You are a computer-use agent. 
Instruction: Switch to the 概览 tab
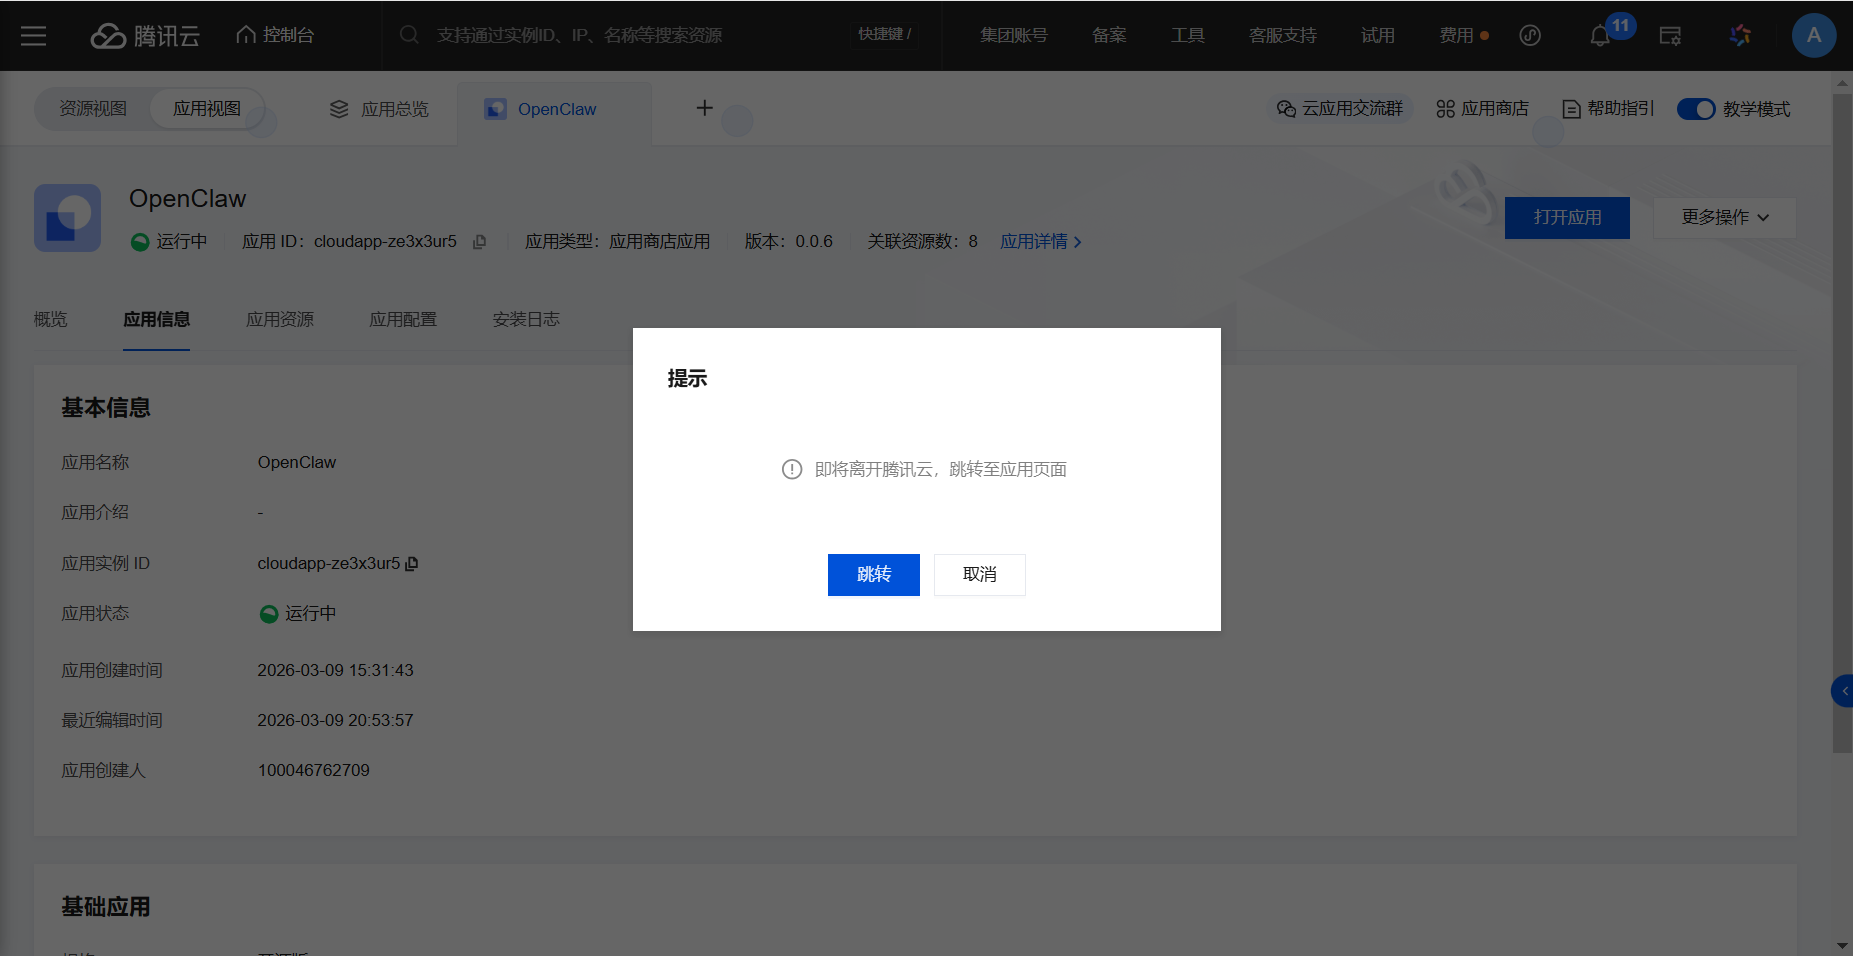[51, 320]
